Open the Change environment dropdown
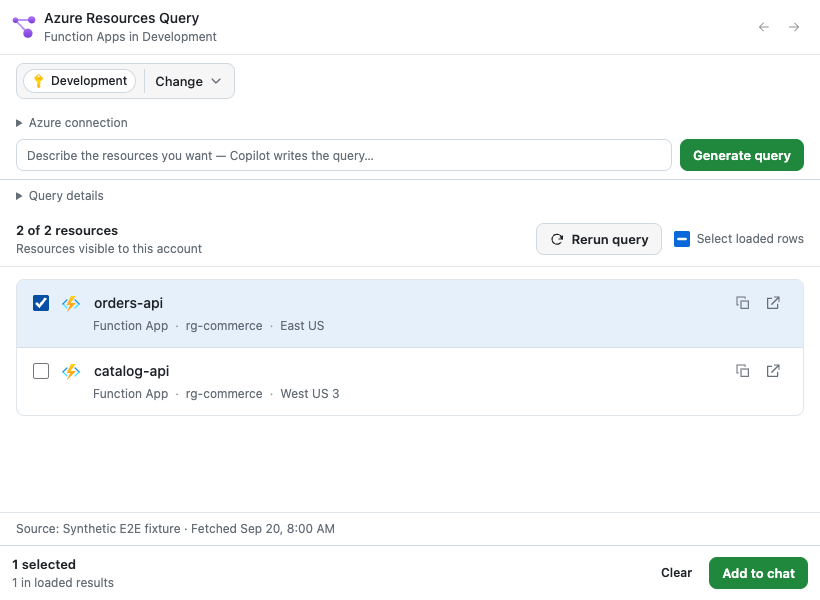This screenshot has height=600, width=820. pyautogui.click(x=188, y=81)
